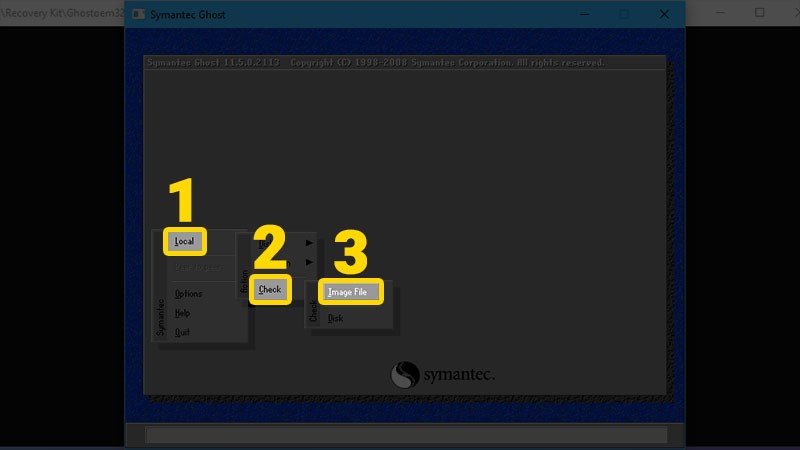Click the greyed Peer to peer entry
The image size is (800, 450).
click(x=198, y=268)
